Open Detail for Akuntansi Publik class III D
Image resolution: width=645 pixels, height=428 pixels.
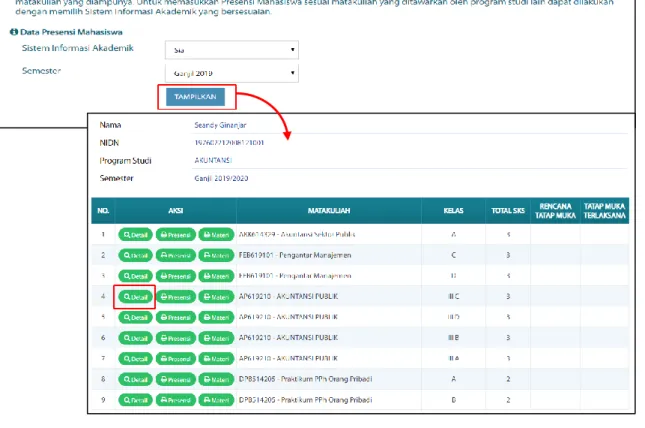click(x=135, y=317)
